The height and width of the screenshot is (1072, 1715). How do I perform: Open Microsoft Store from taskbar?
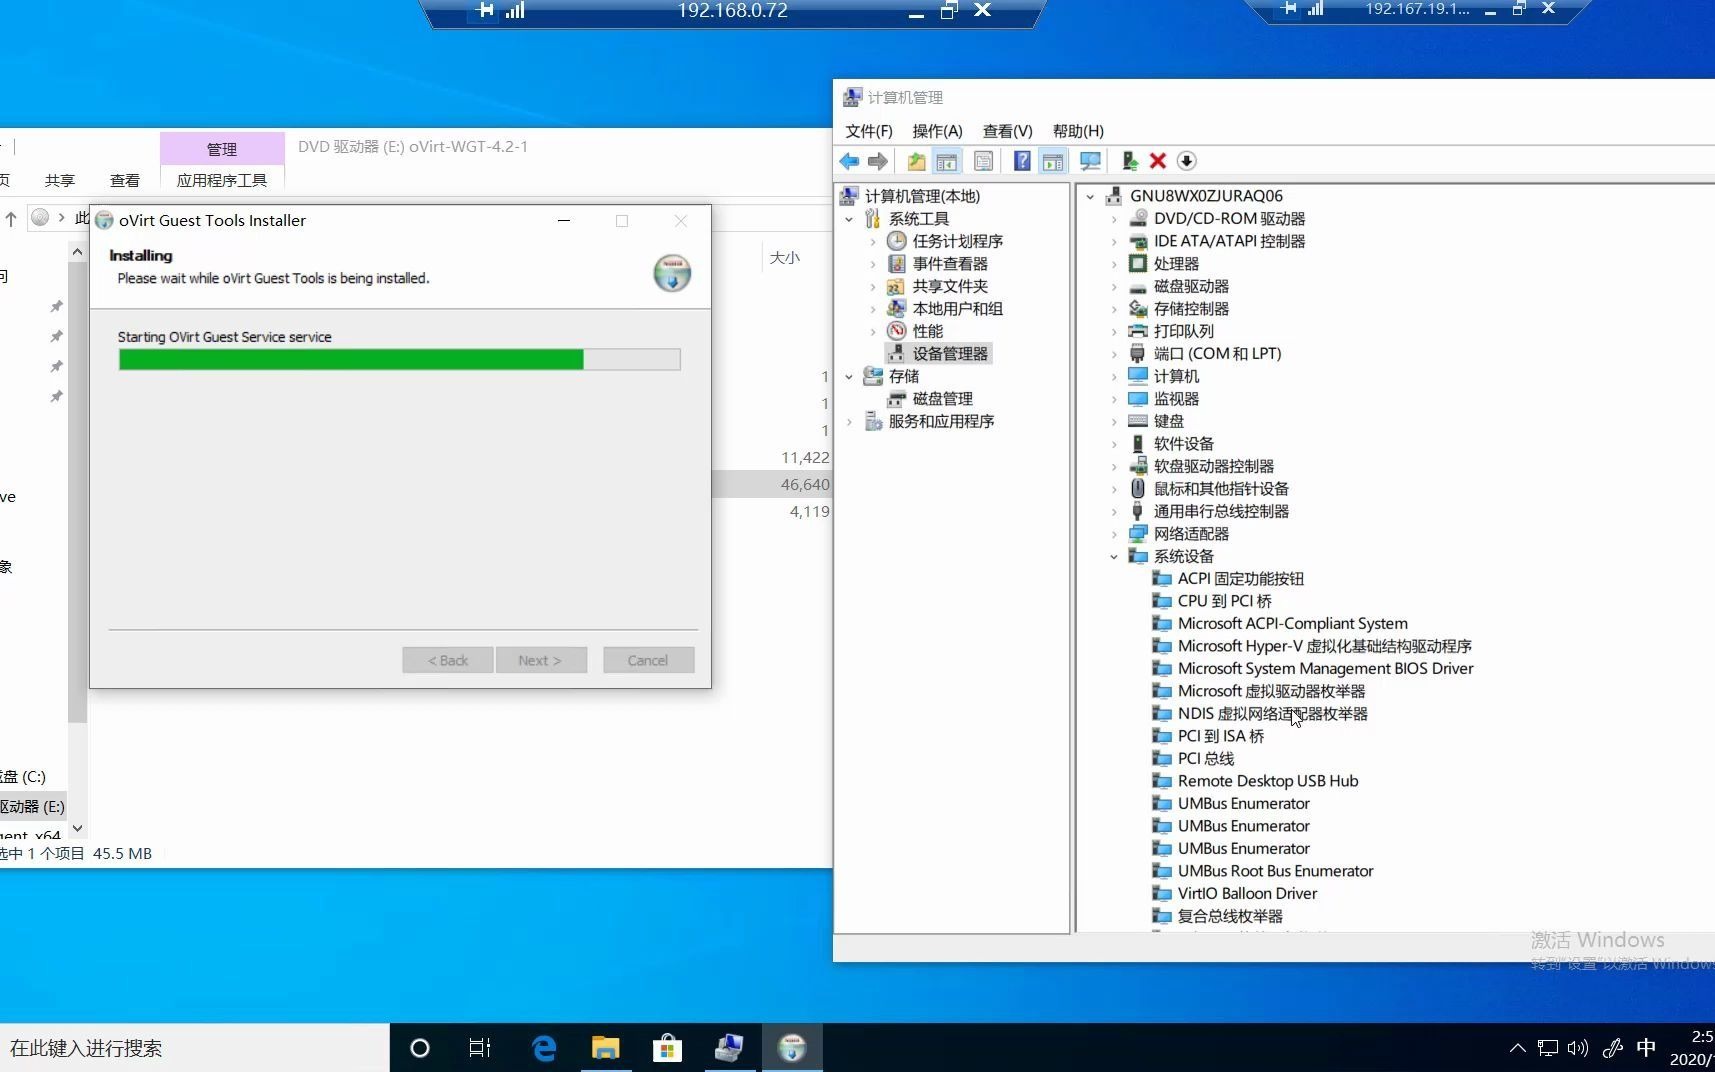[x=667, y=1047]
